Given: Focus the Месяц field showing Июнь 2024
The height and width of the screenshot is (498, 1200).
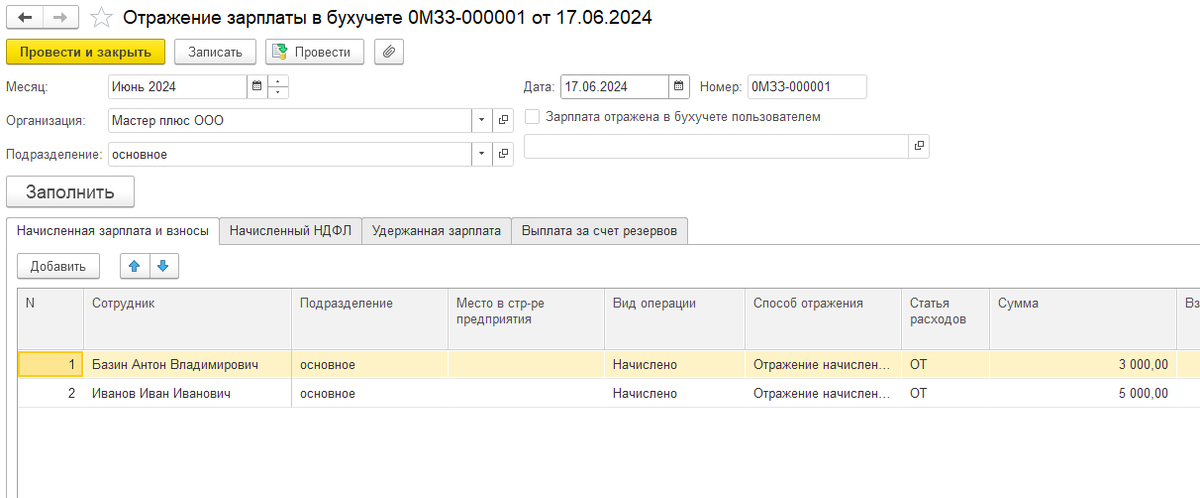Looking at the screenshot, I should [176, 87].
